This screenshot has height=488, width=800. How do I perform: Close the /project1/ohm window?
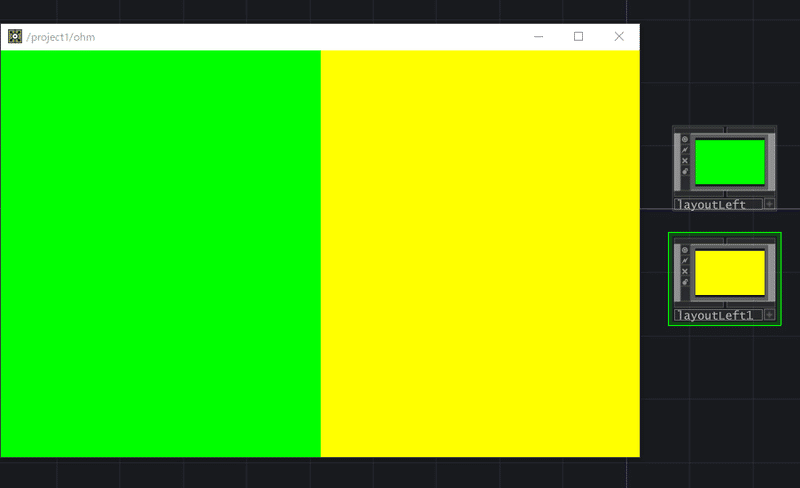click(x=619, y=36)
